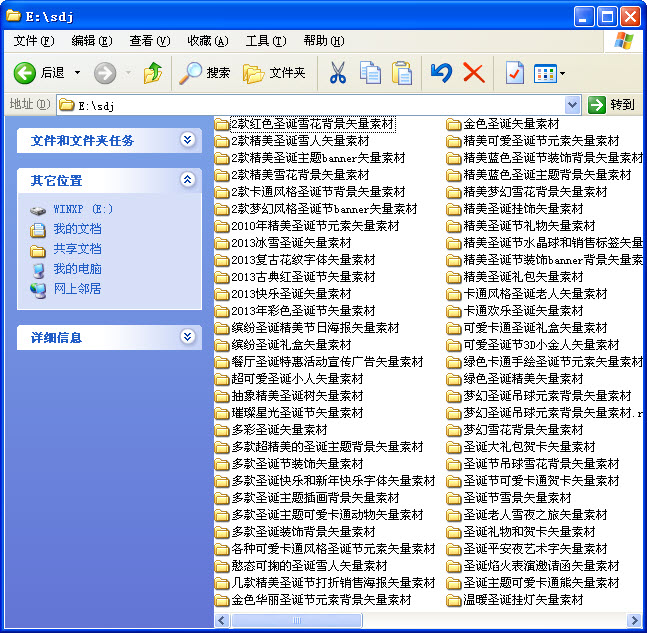This screenshot has height=633, width=647.
Task: Select folder 2013快乐圣诞矢量素材
Action: [x=291, y=294]
